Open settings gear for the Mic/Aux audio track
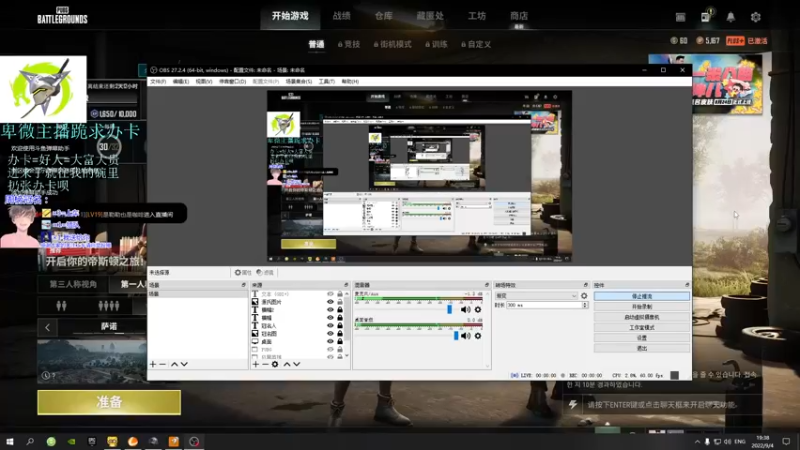The width and height of the screenshot is (800, 450). [x=478, y=310]
